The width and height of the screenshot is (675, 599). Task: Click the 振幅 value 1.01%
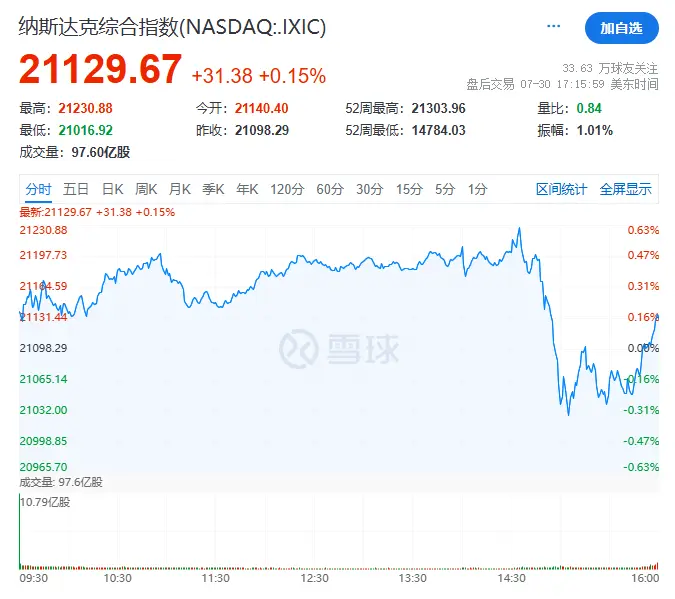(594, 130)
